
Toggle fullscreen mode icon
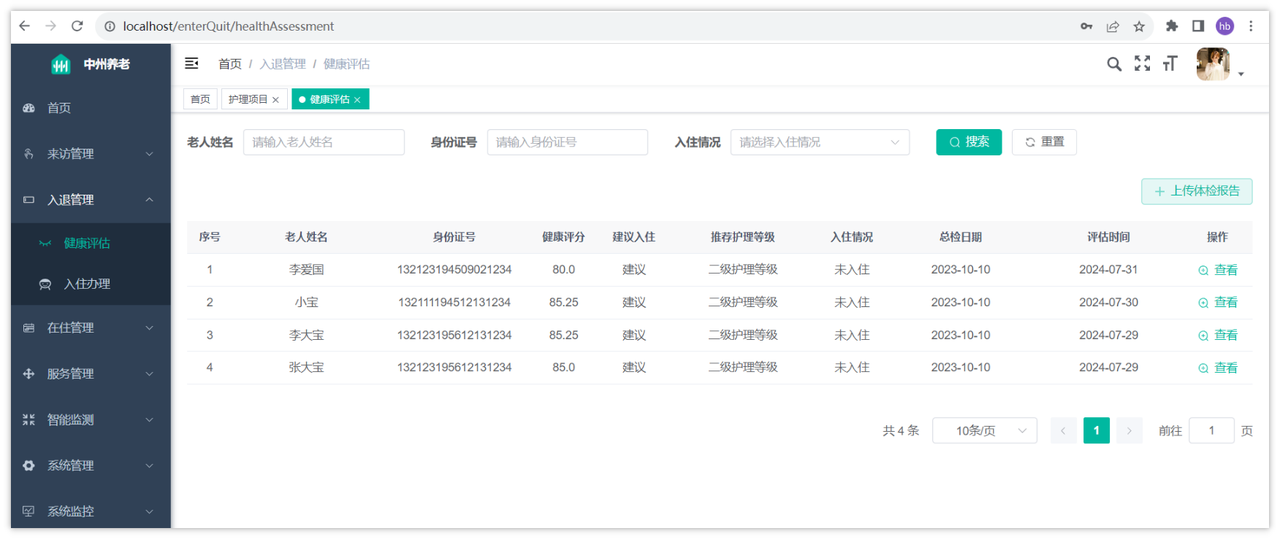[x=1142, y=64]
